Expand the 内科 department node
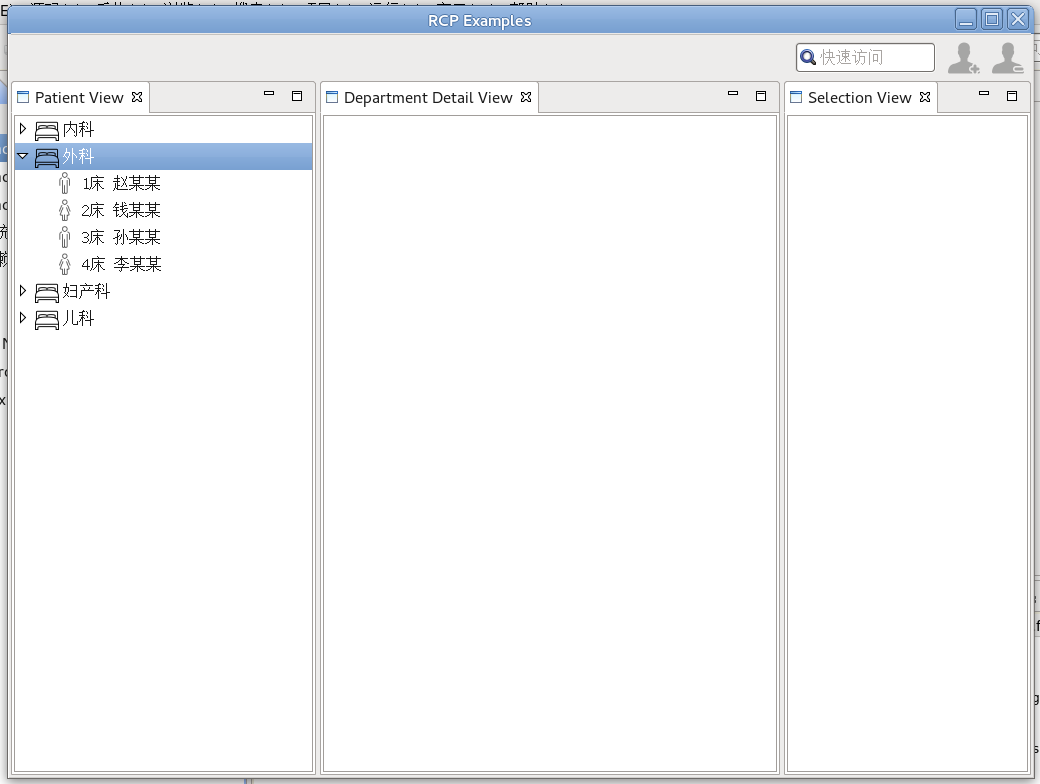Viewport: 1040px width, 784px height. point(23,129)
